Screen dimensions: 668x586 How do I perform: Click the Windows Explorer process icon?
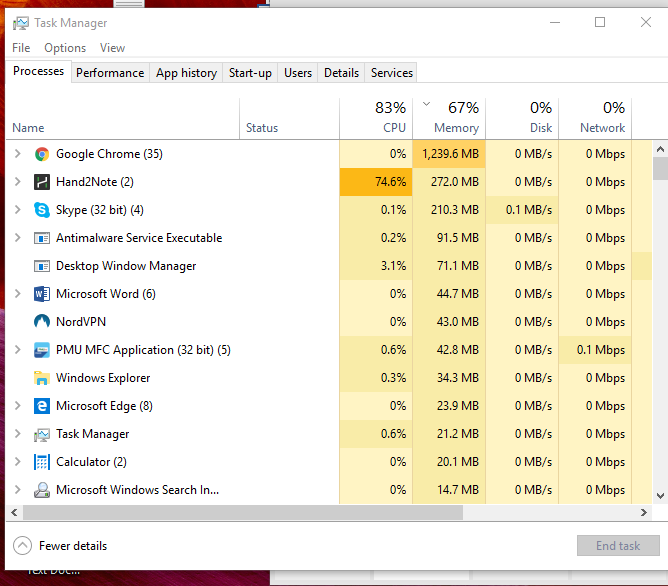[x=42, y=378]
